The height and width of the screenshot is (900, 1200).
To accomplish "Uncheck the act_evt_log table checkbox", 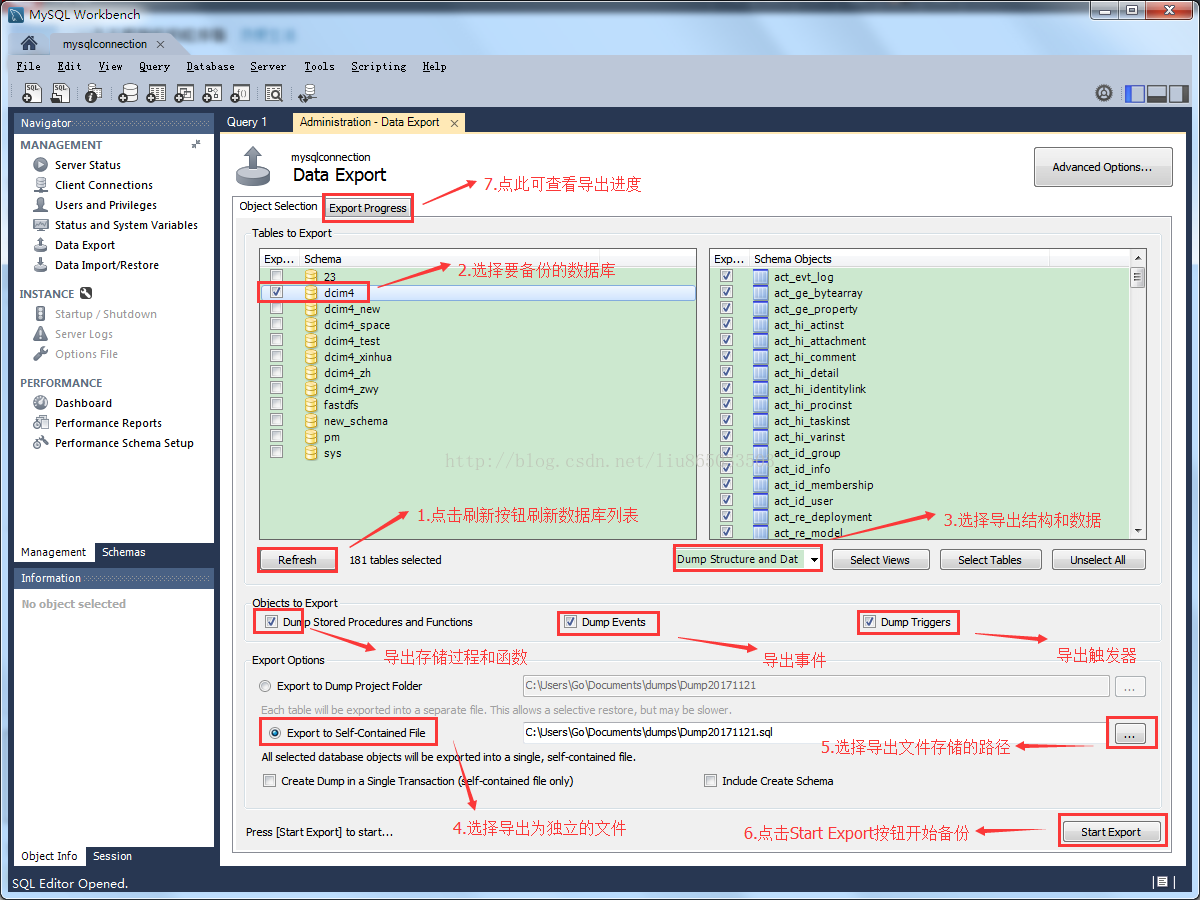I will [x=727, y=276].
